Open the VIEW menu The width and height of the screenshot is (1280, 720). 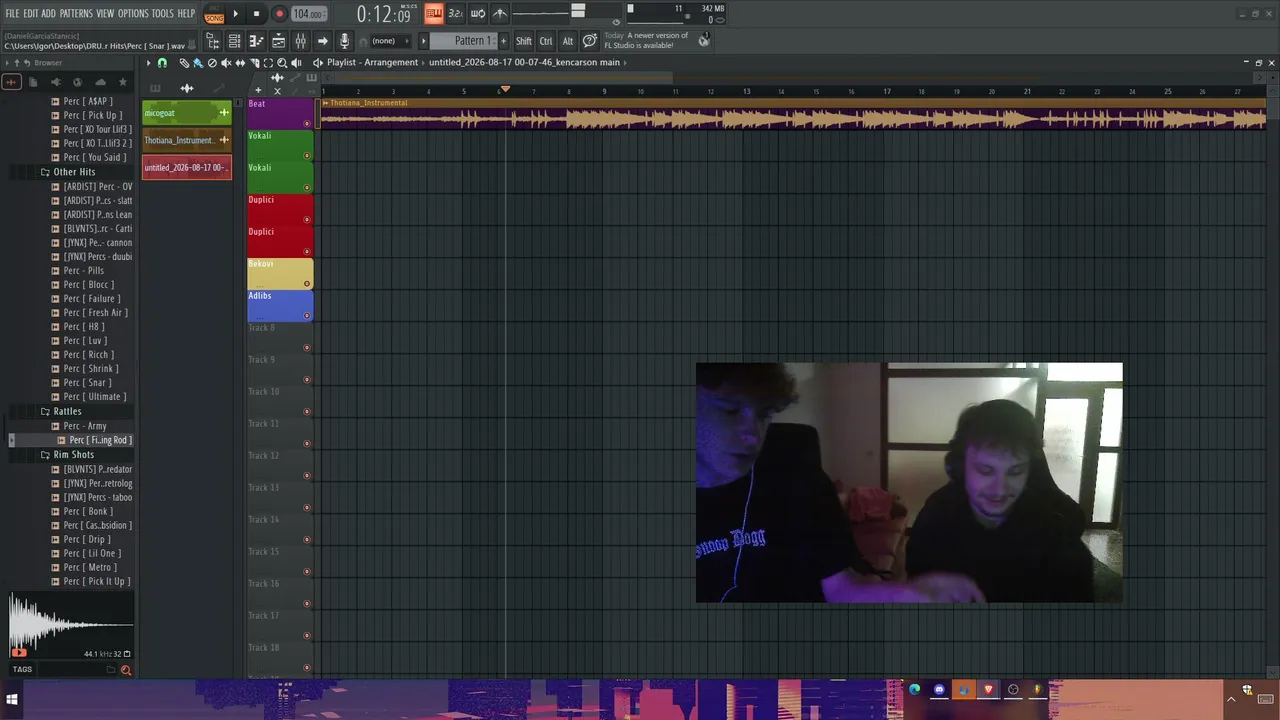pyautogui.click(x=105, y=14)
